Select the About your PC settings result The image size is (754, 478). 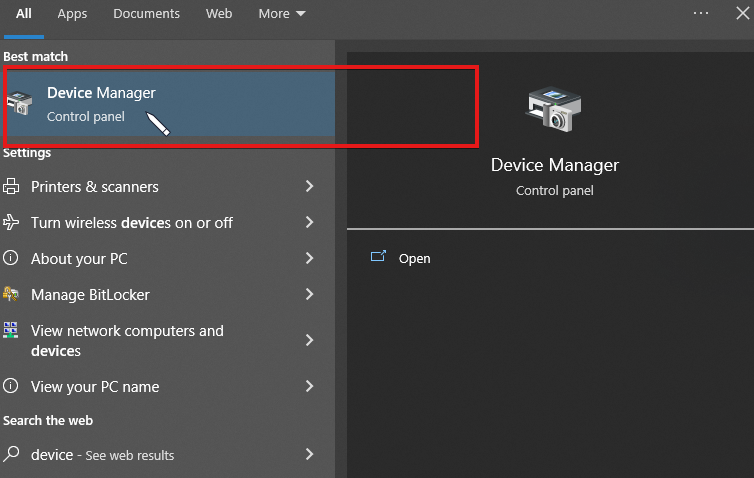(x=79, y=258)
